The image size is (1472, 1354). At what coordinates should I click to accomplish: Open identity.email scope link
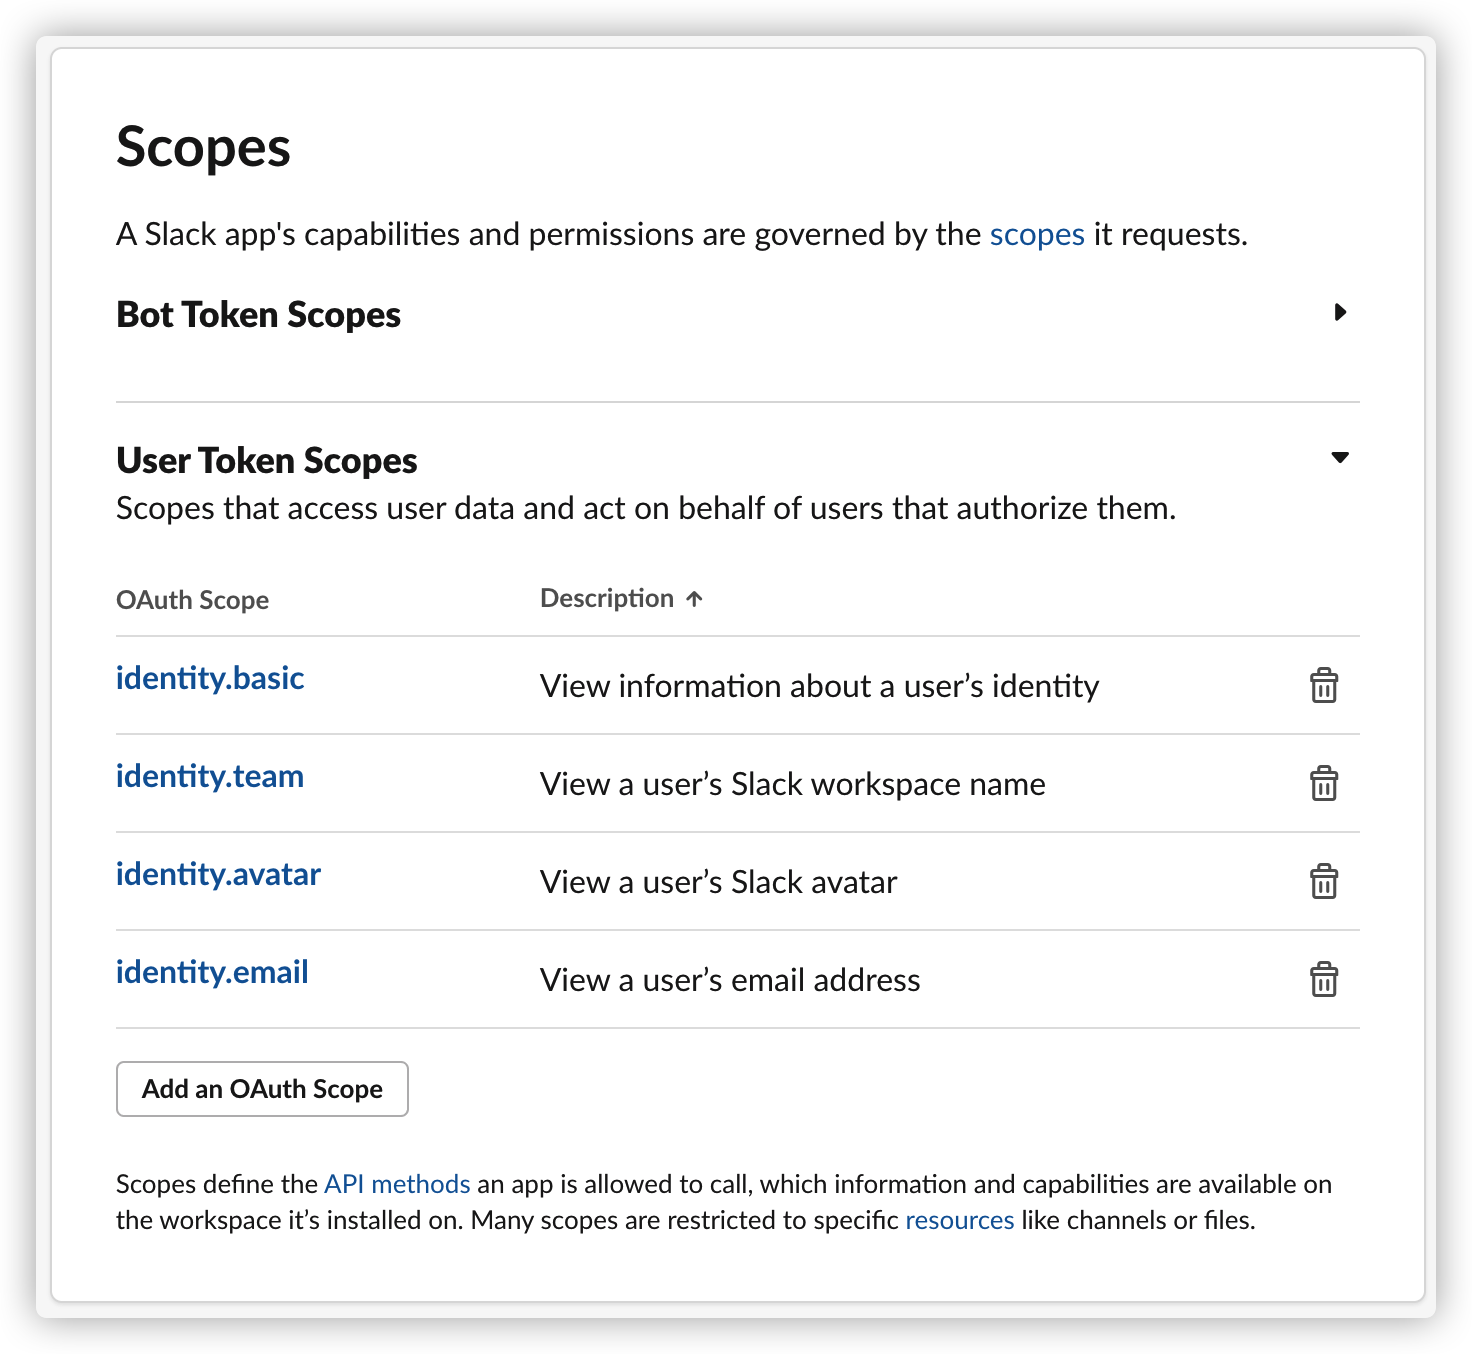(x=212, y=972)
